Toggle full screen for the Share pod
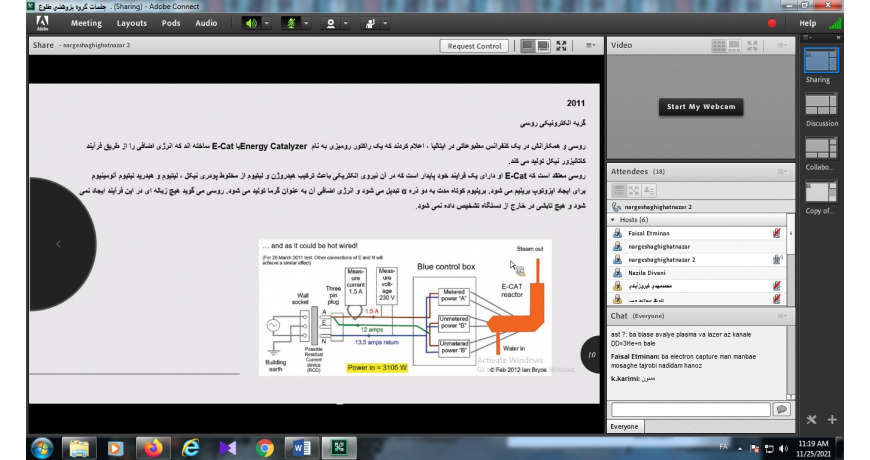870x460 pixels. (562, 46)
